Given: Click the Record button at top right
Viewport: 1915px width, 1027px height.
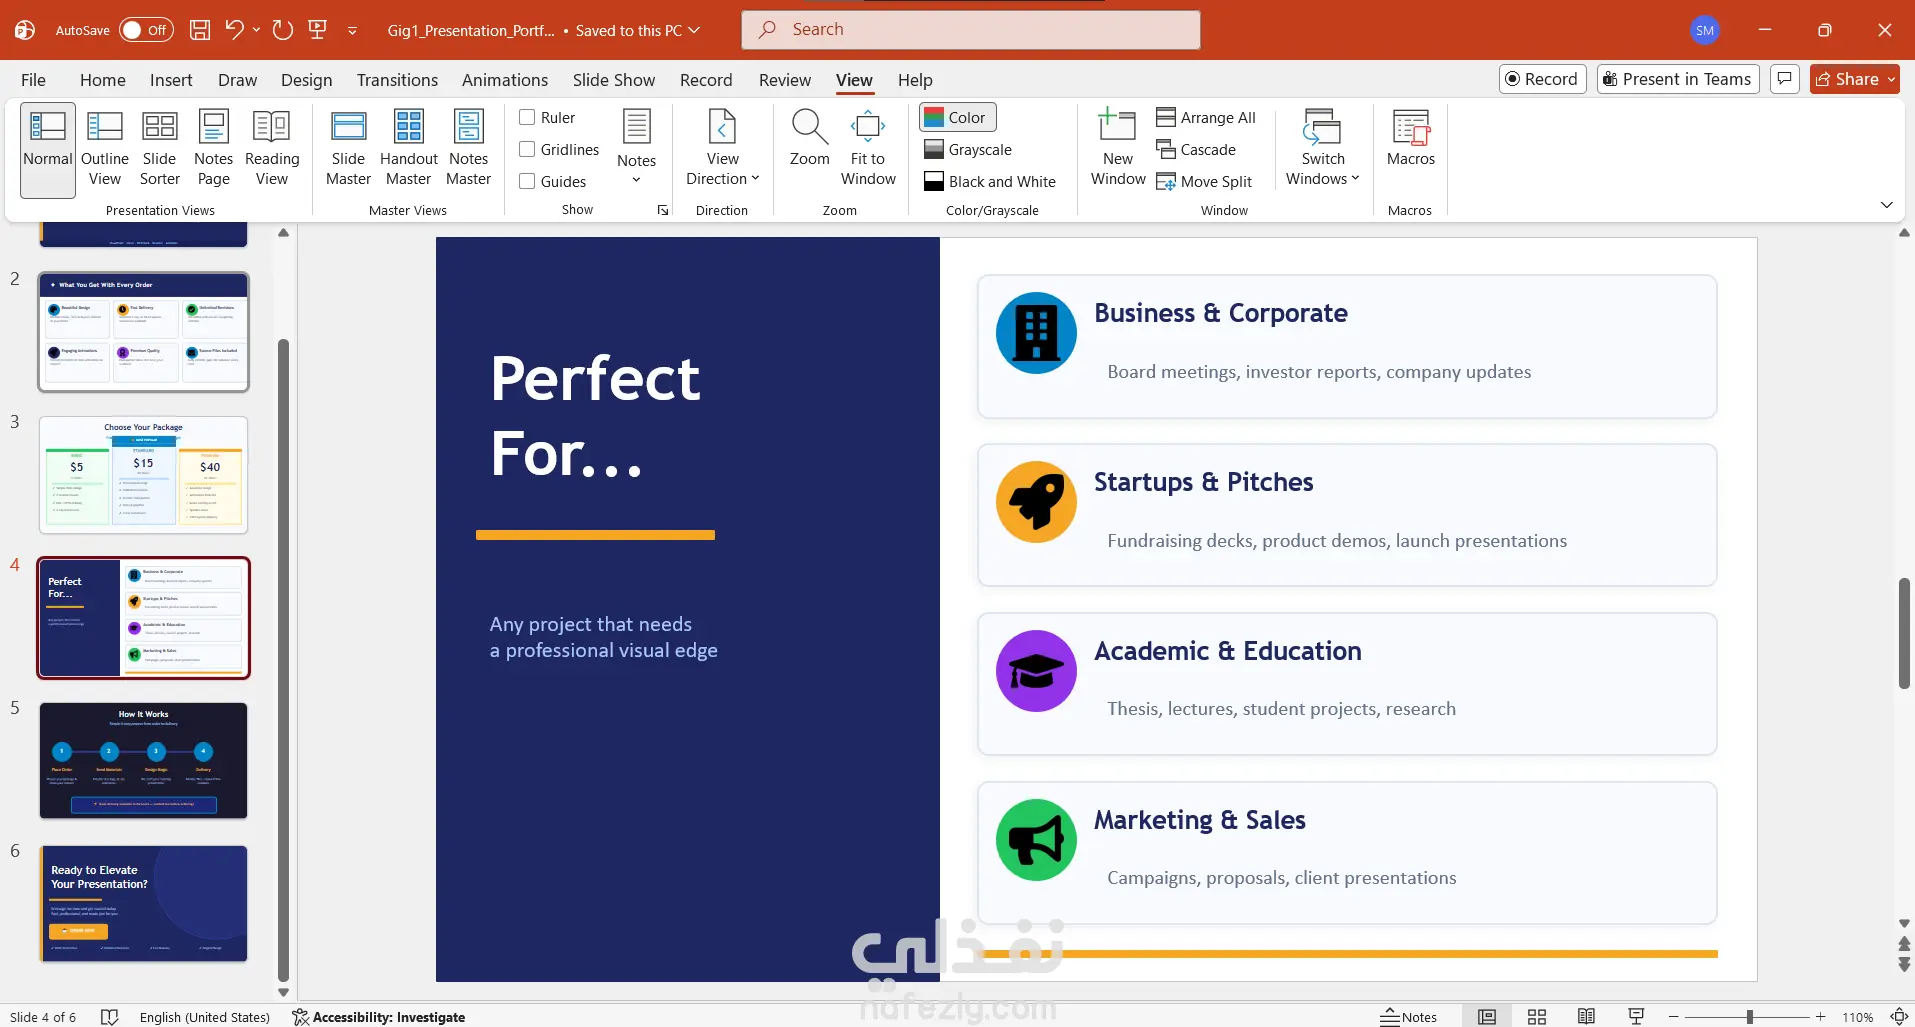Looking at the screenshot, I should pos(1542,79).
